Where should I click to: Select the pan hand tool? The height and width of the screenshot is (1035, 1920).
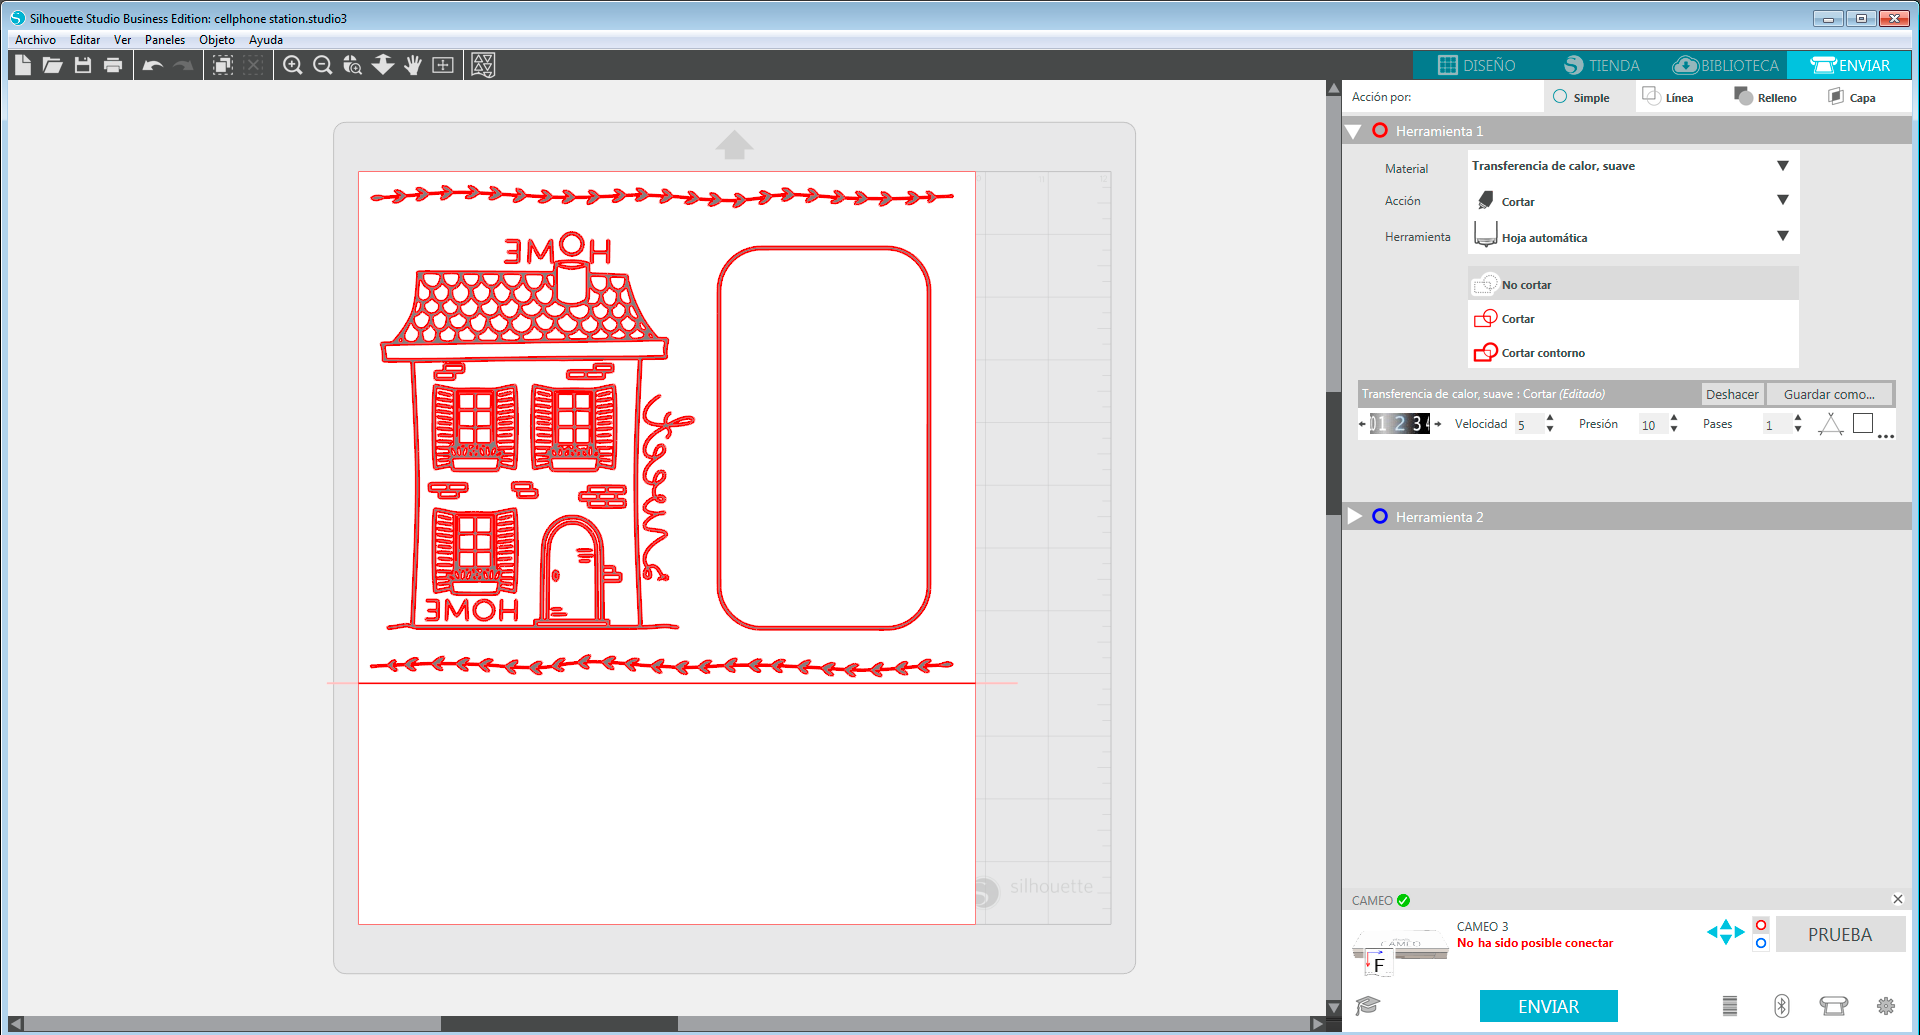click(413, 65)
